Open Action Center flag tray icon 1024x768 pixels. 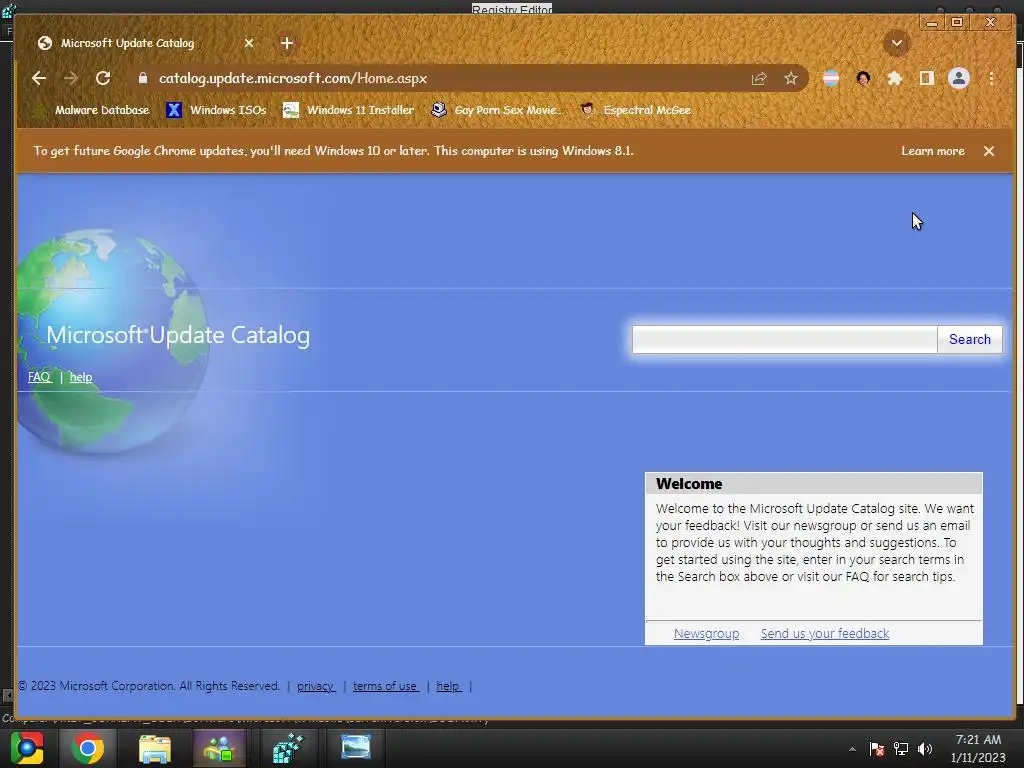[x=877, y=749]
